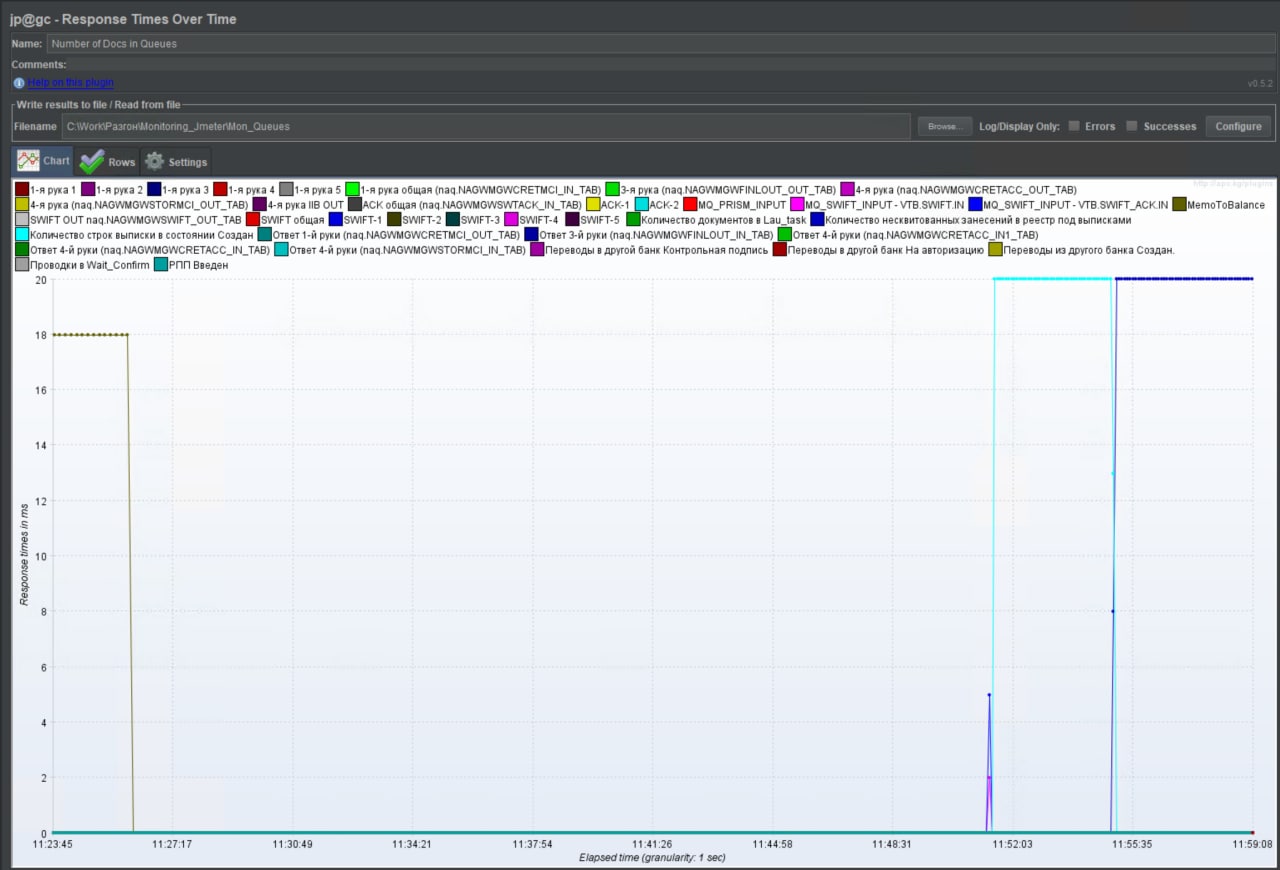Click legend text 'ACK общая (naq.NAGWMGWSWTACK_IN_TAB)'
This screenshot has width=1280, height=870.
click(472, 205)
